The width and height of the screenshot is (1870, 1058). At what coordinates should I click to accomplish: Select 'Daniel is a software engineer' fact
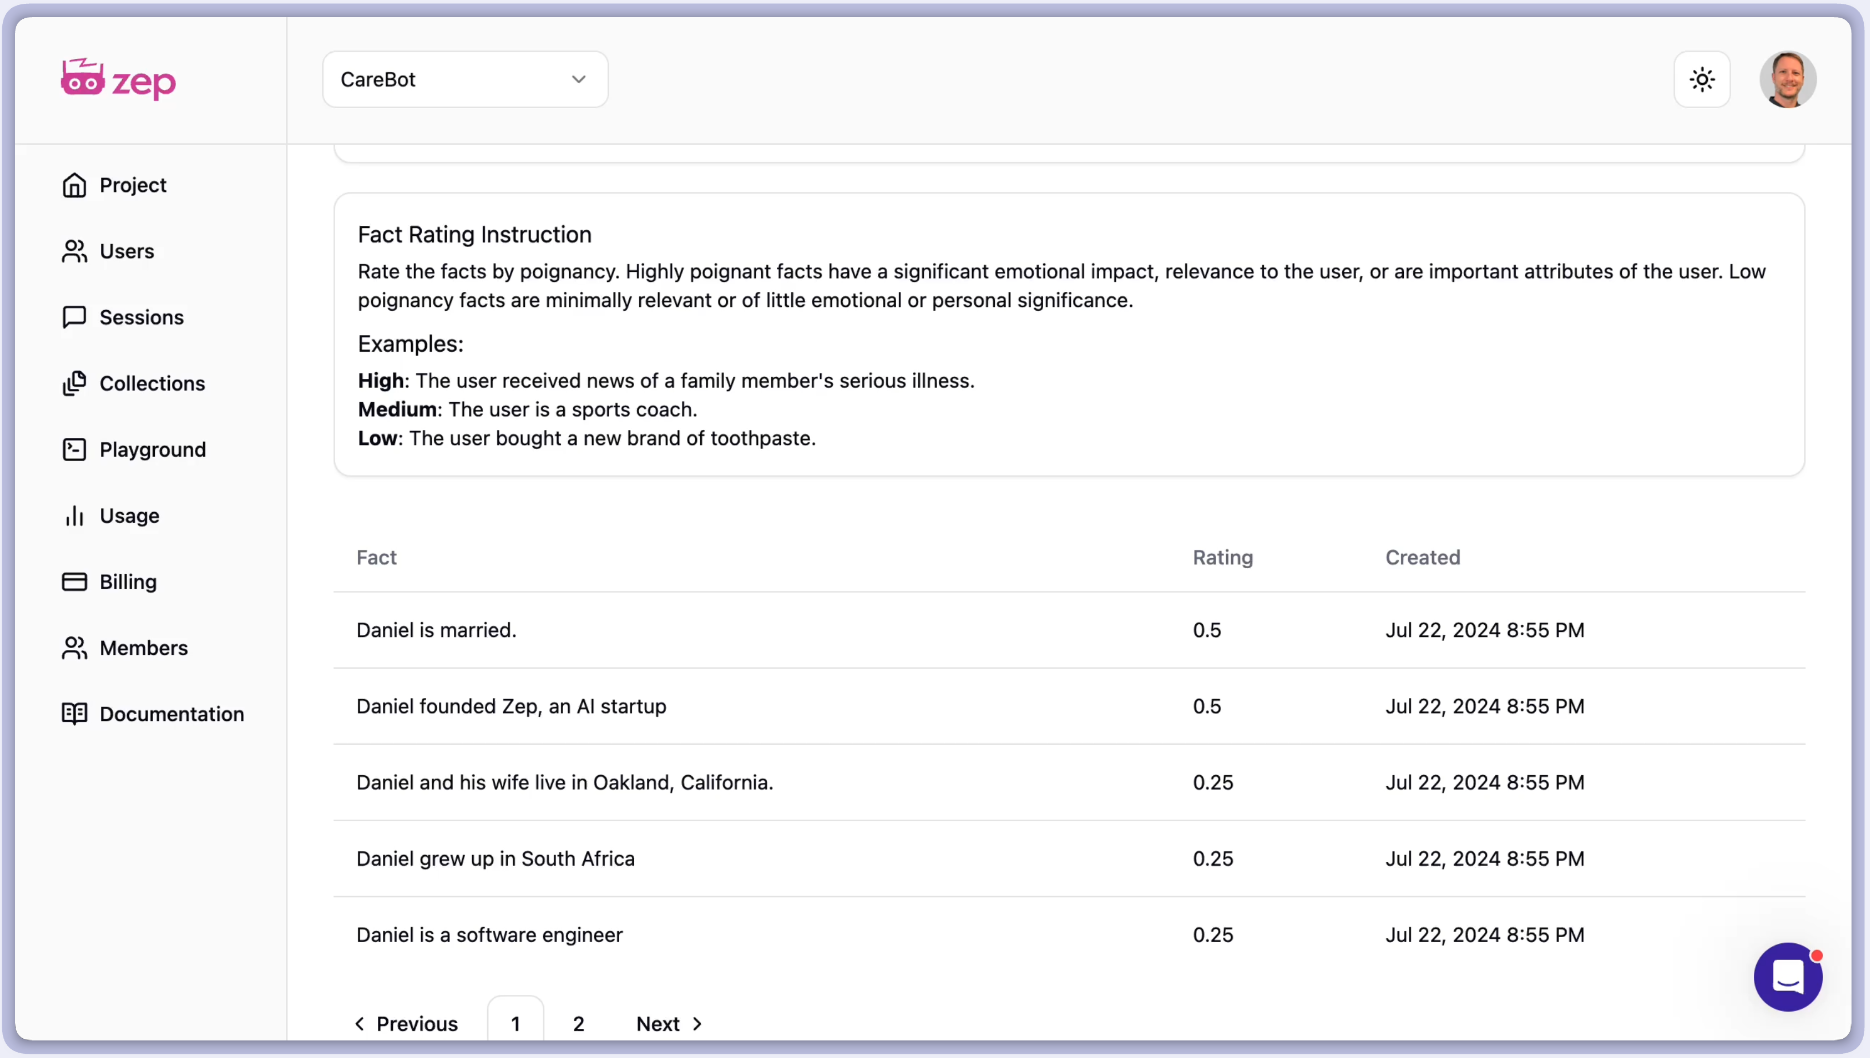pyautogui.click(x=489, y=934)
